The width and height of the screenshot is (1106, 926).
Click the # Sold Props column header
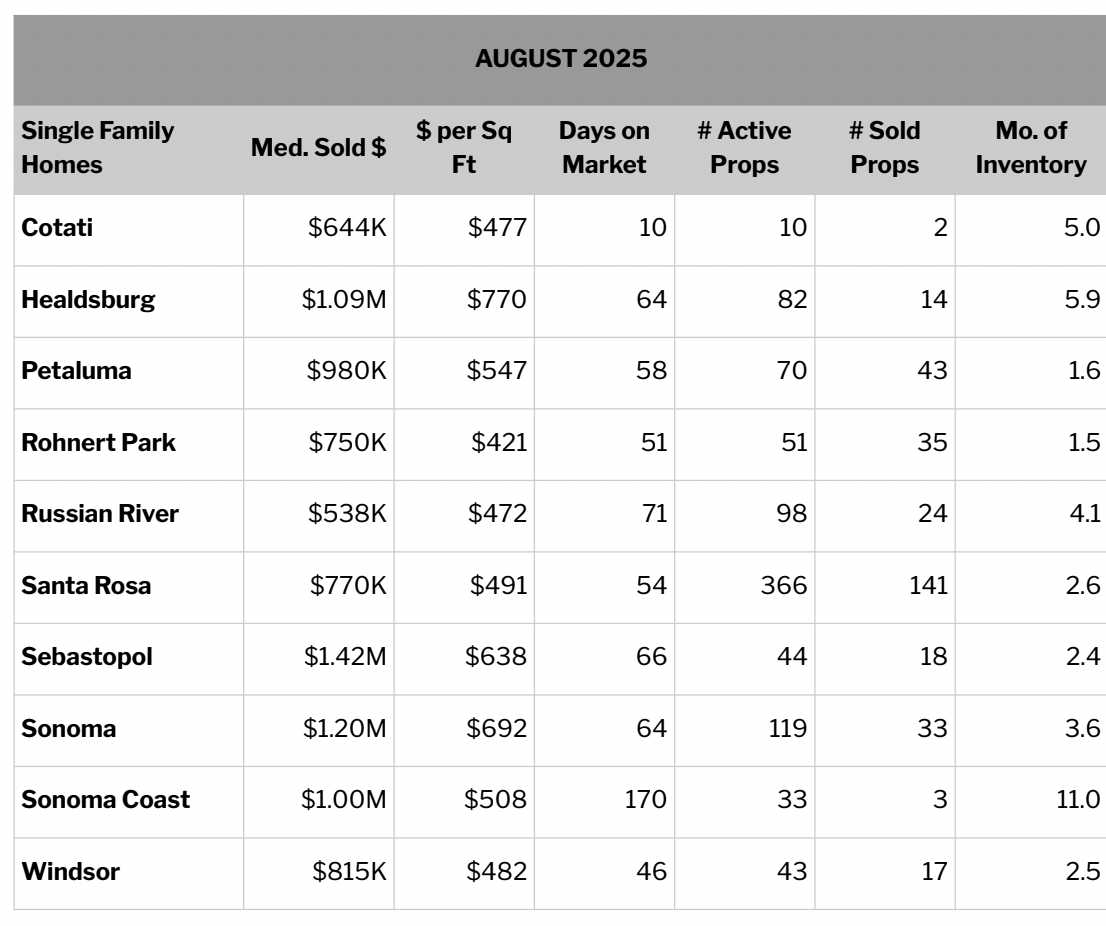pos(884,148)
